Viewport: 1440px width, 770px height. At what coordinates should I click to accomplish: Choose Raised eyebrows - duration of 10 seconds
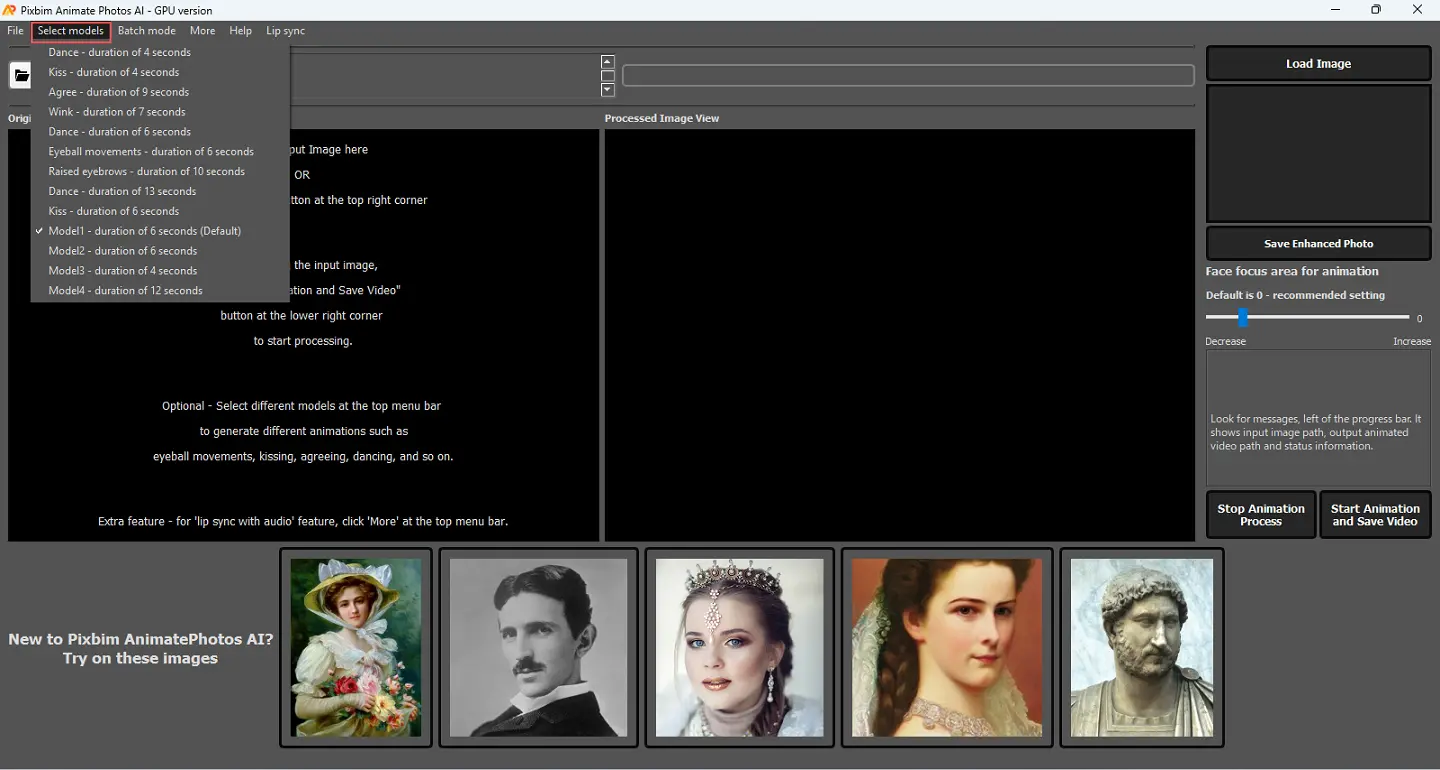[x=160, y=172]
